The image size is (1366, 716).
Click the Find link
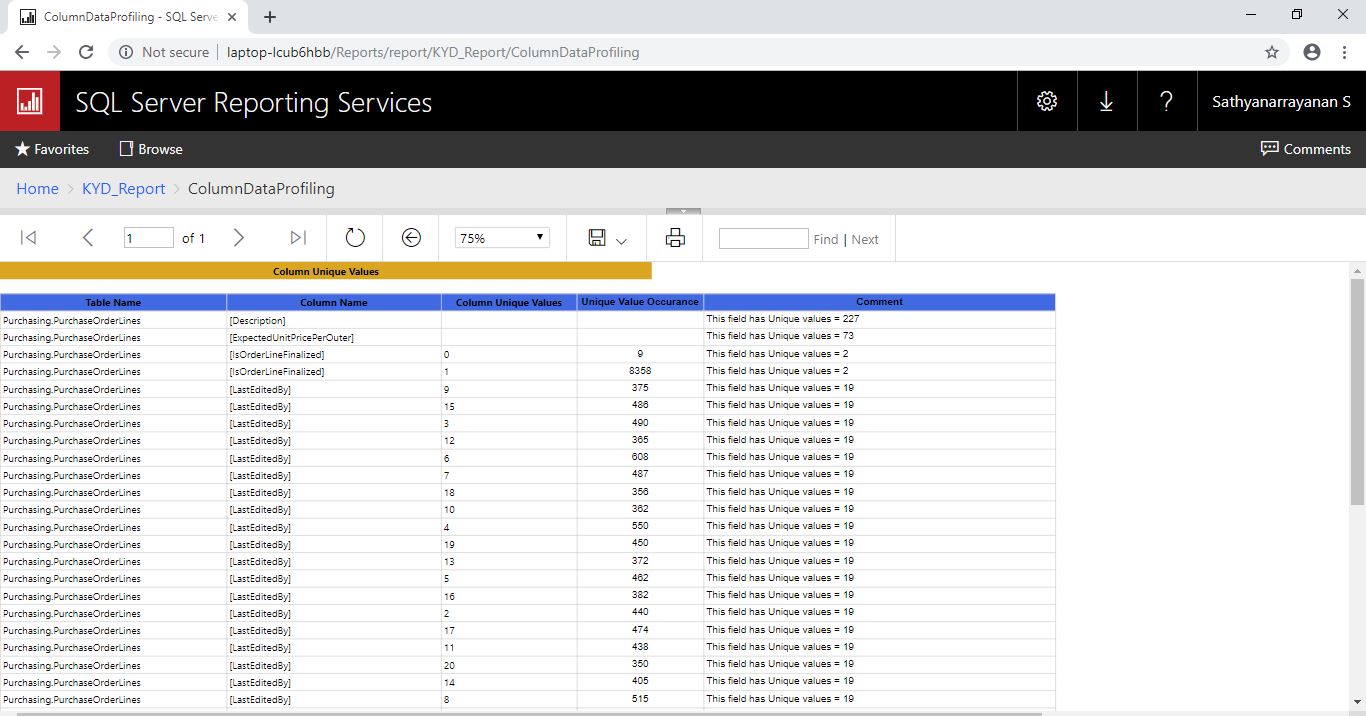click(826, 239)
